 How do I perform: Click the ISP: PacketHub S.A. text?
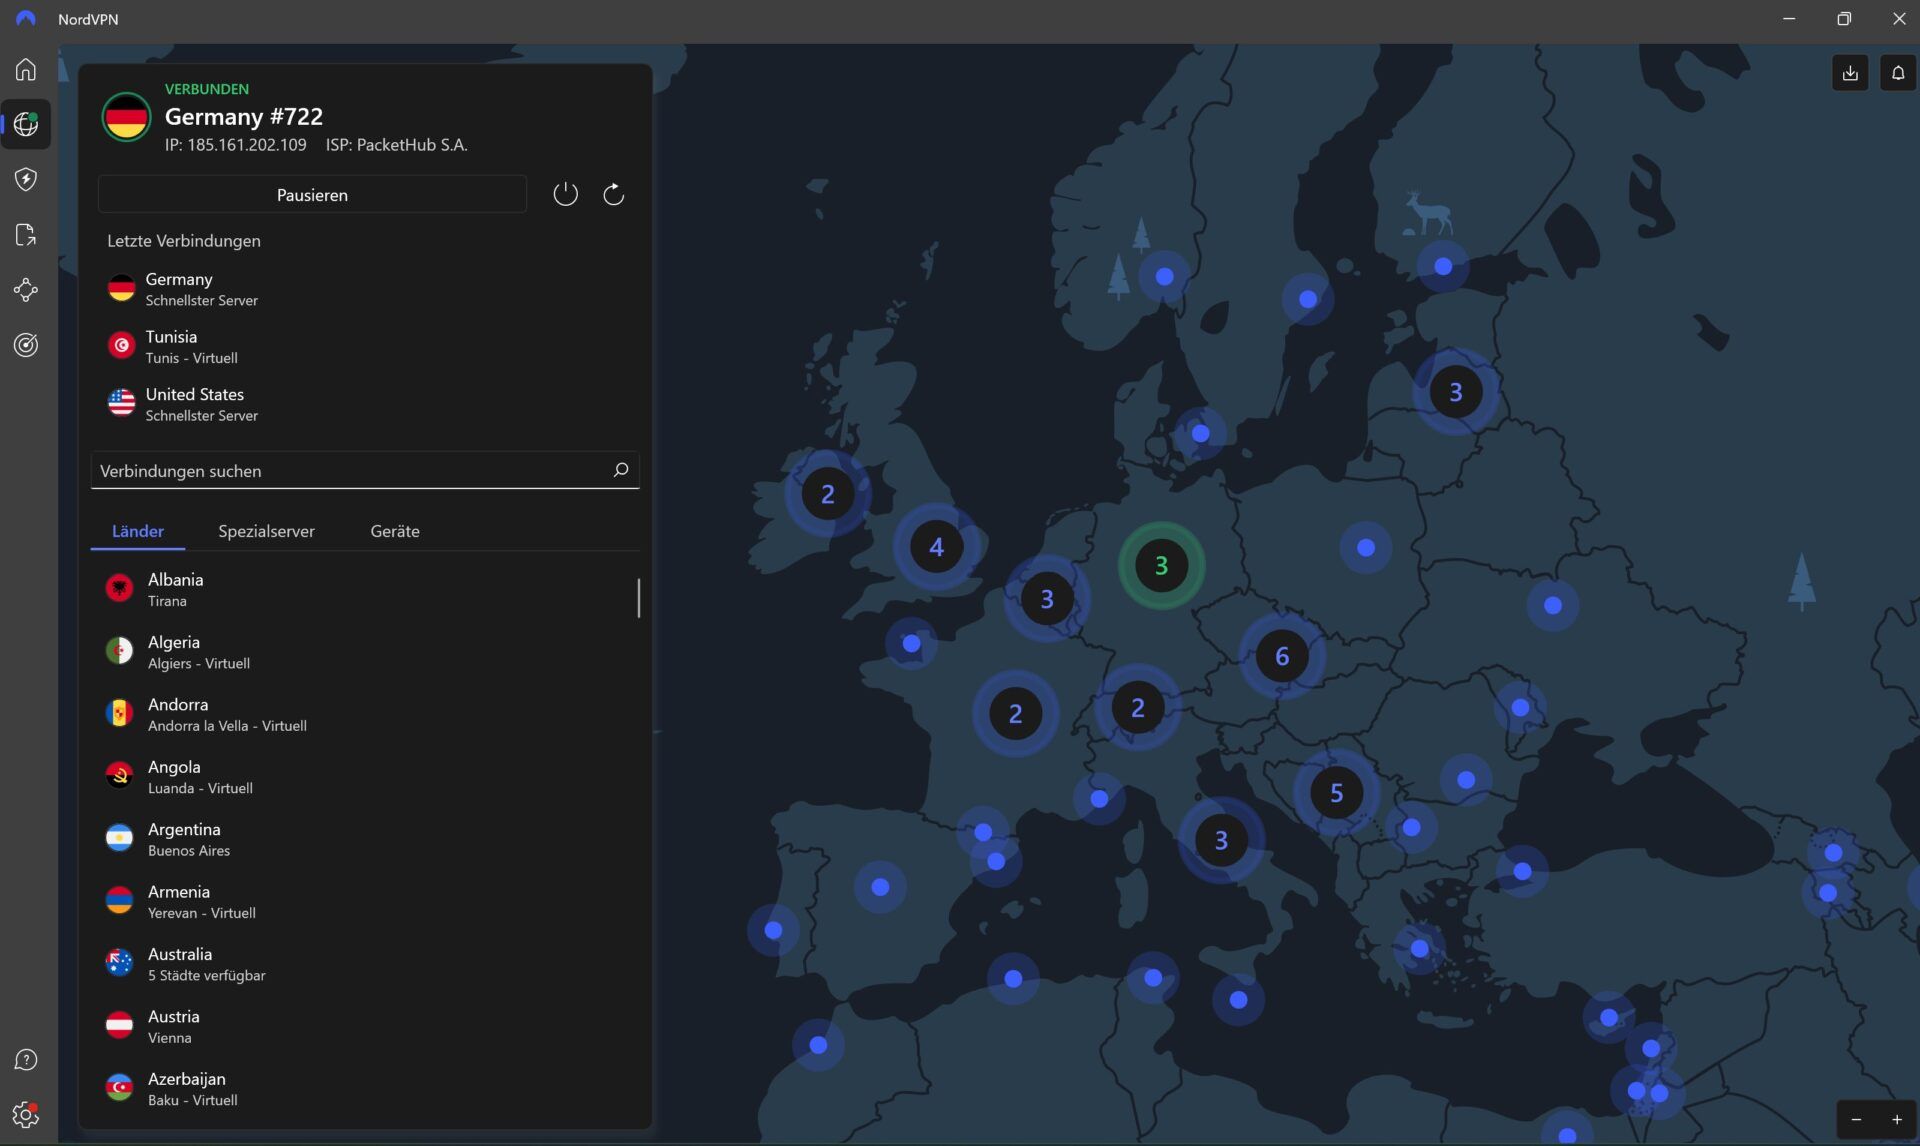coord(396,145)
